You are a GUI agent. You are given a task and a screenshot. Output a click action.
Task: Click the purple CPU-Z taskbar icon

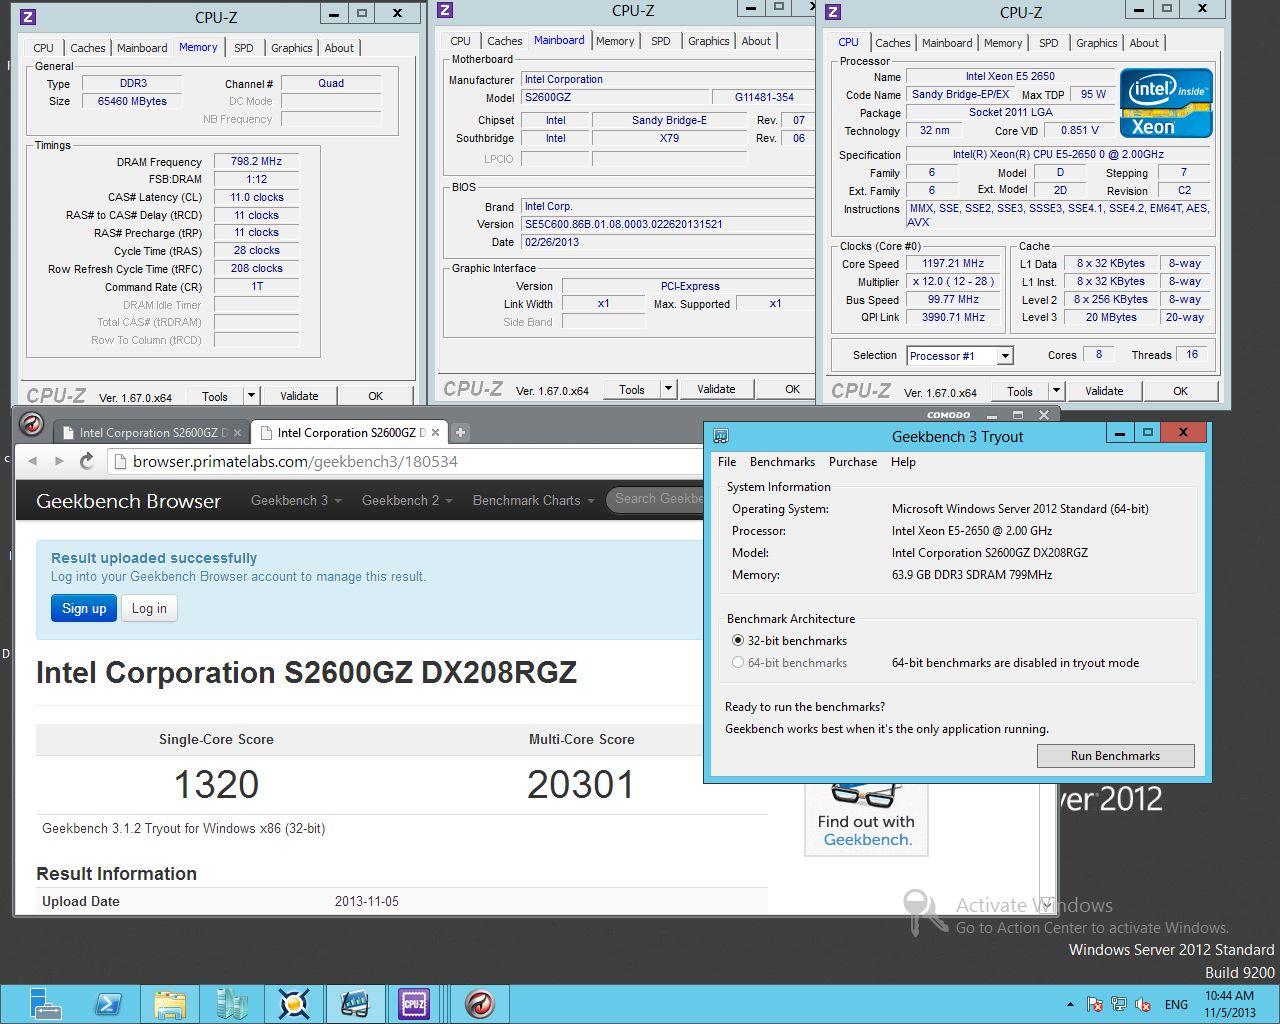(x=415, y=1003)
